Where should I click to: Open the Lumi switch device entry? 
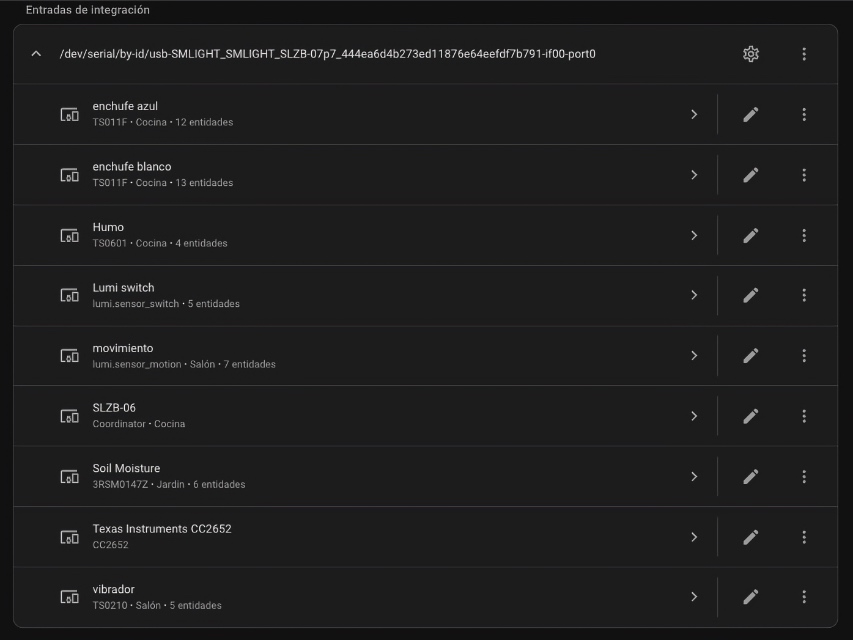(364, 296)
